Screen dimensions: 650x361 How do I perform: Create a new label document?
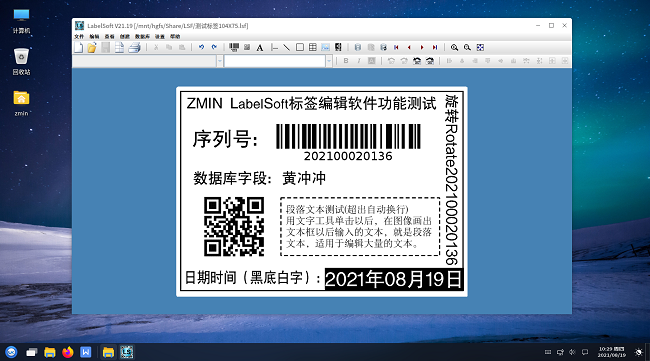78,48
